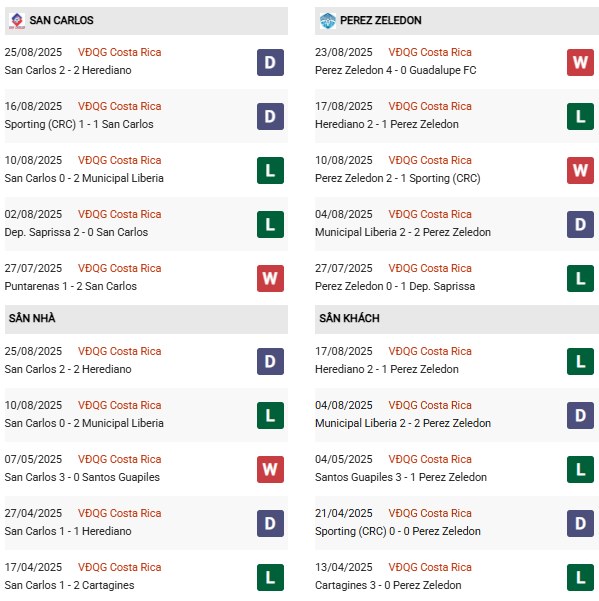
Task: Click the W badge for Puntarenas 1-2 San Carlos
Action: 270,279
